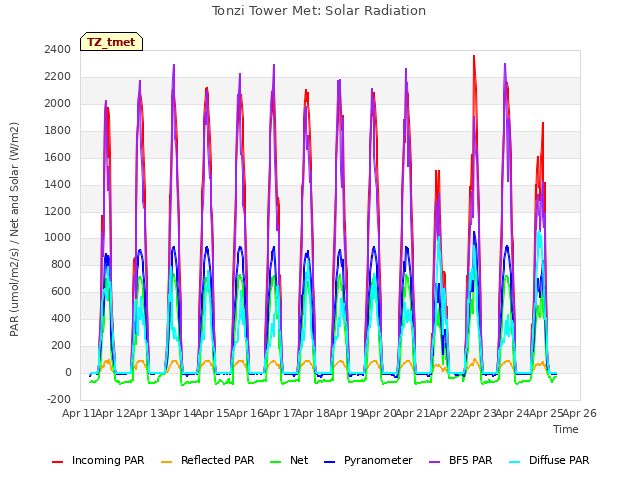Click the 600 y-axis tick label

tap(61, 292)
